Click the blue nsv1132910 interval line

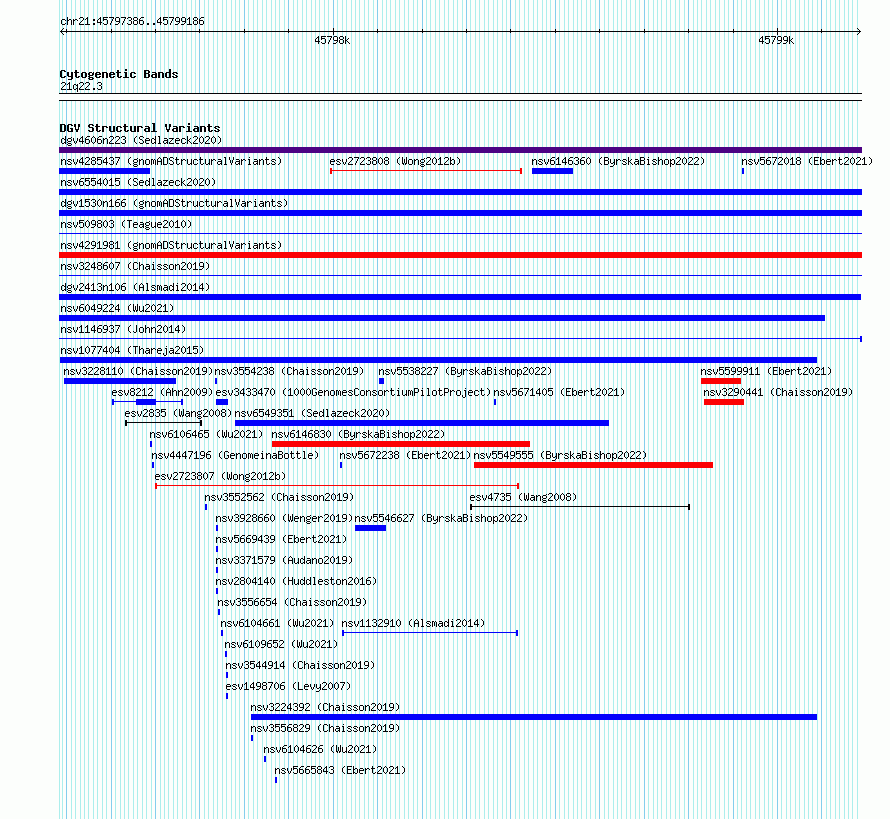[x=430, y=633]
